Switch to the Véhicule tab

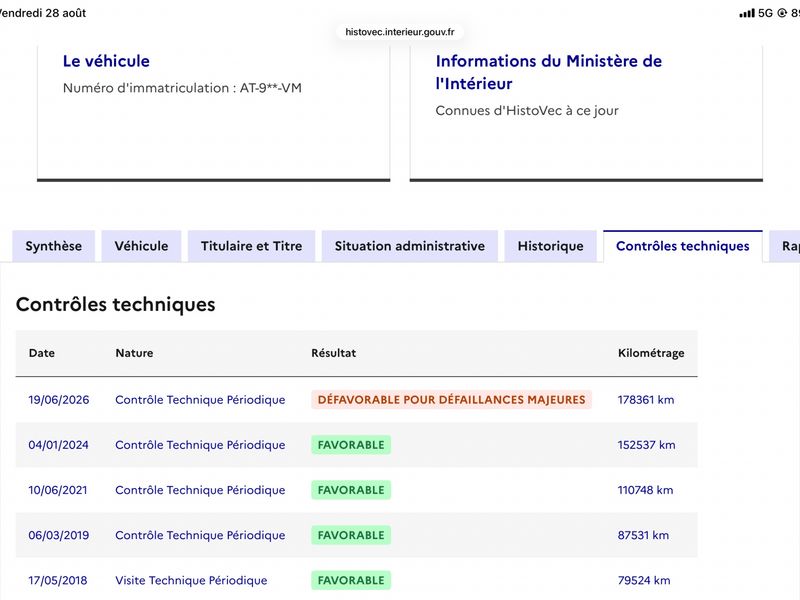click(x=141, y=246)
